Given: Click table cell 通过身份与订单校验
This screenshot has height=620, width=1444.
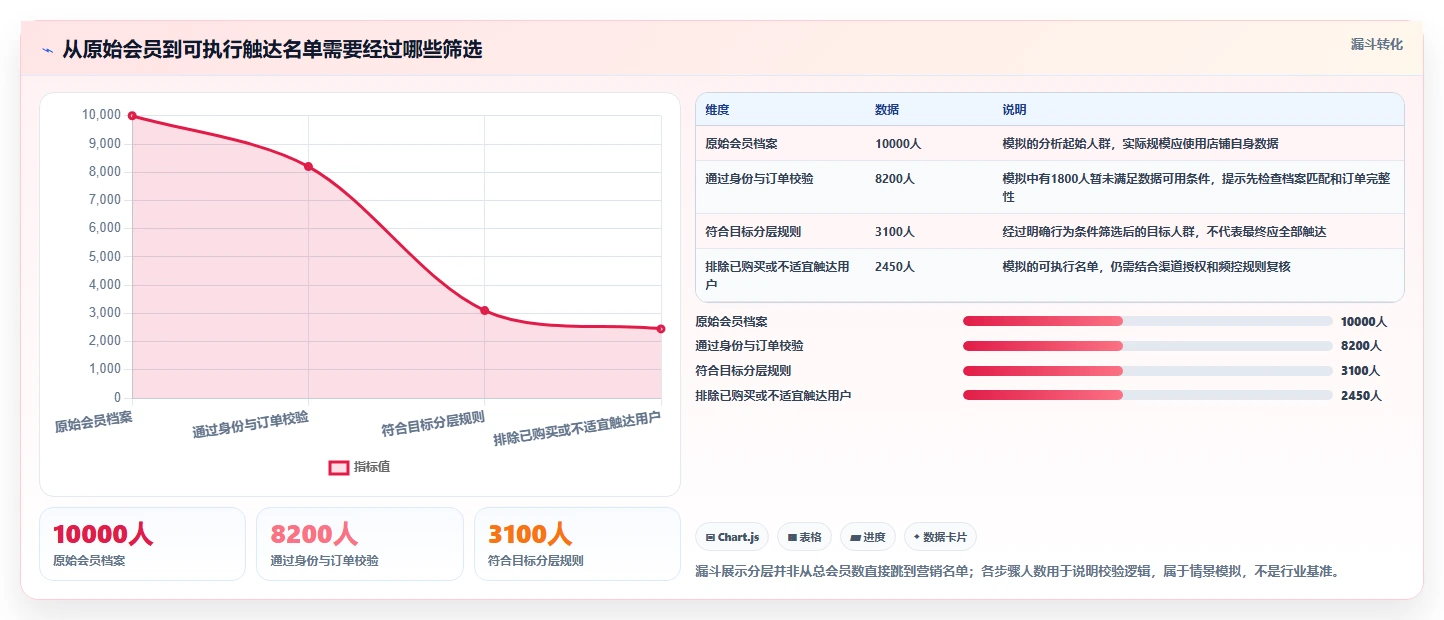Looking at the screenshot, I should point(759,179).
